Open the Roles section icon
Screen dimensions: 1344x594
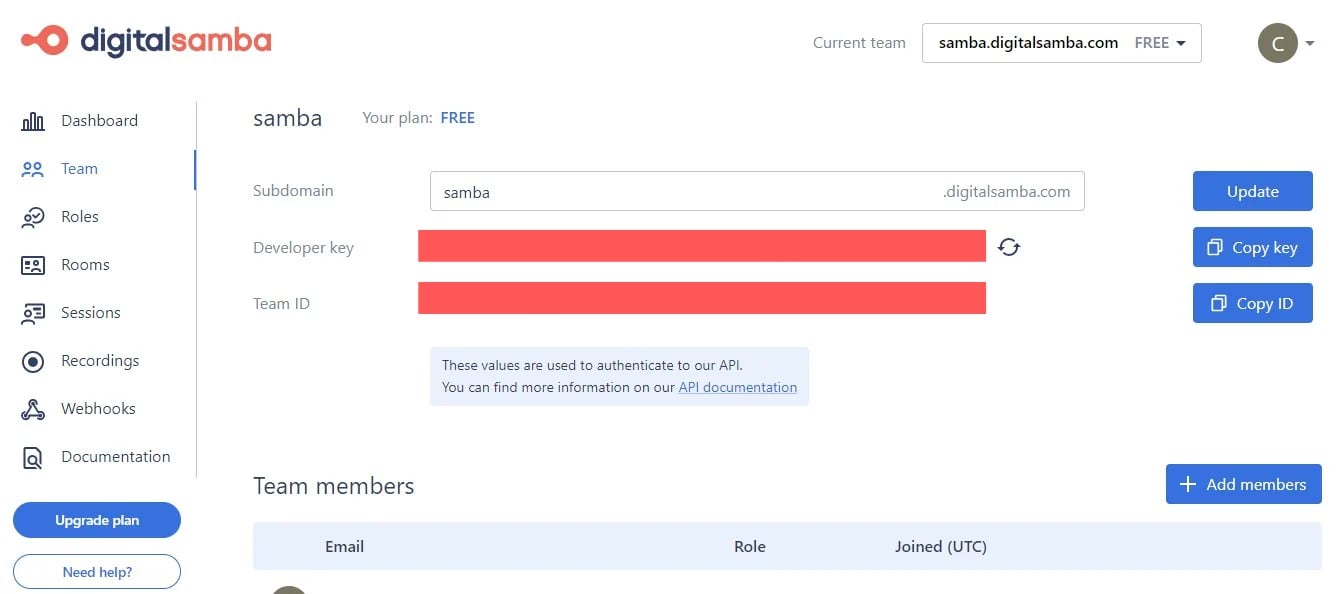(33, 216)
